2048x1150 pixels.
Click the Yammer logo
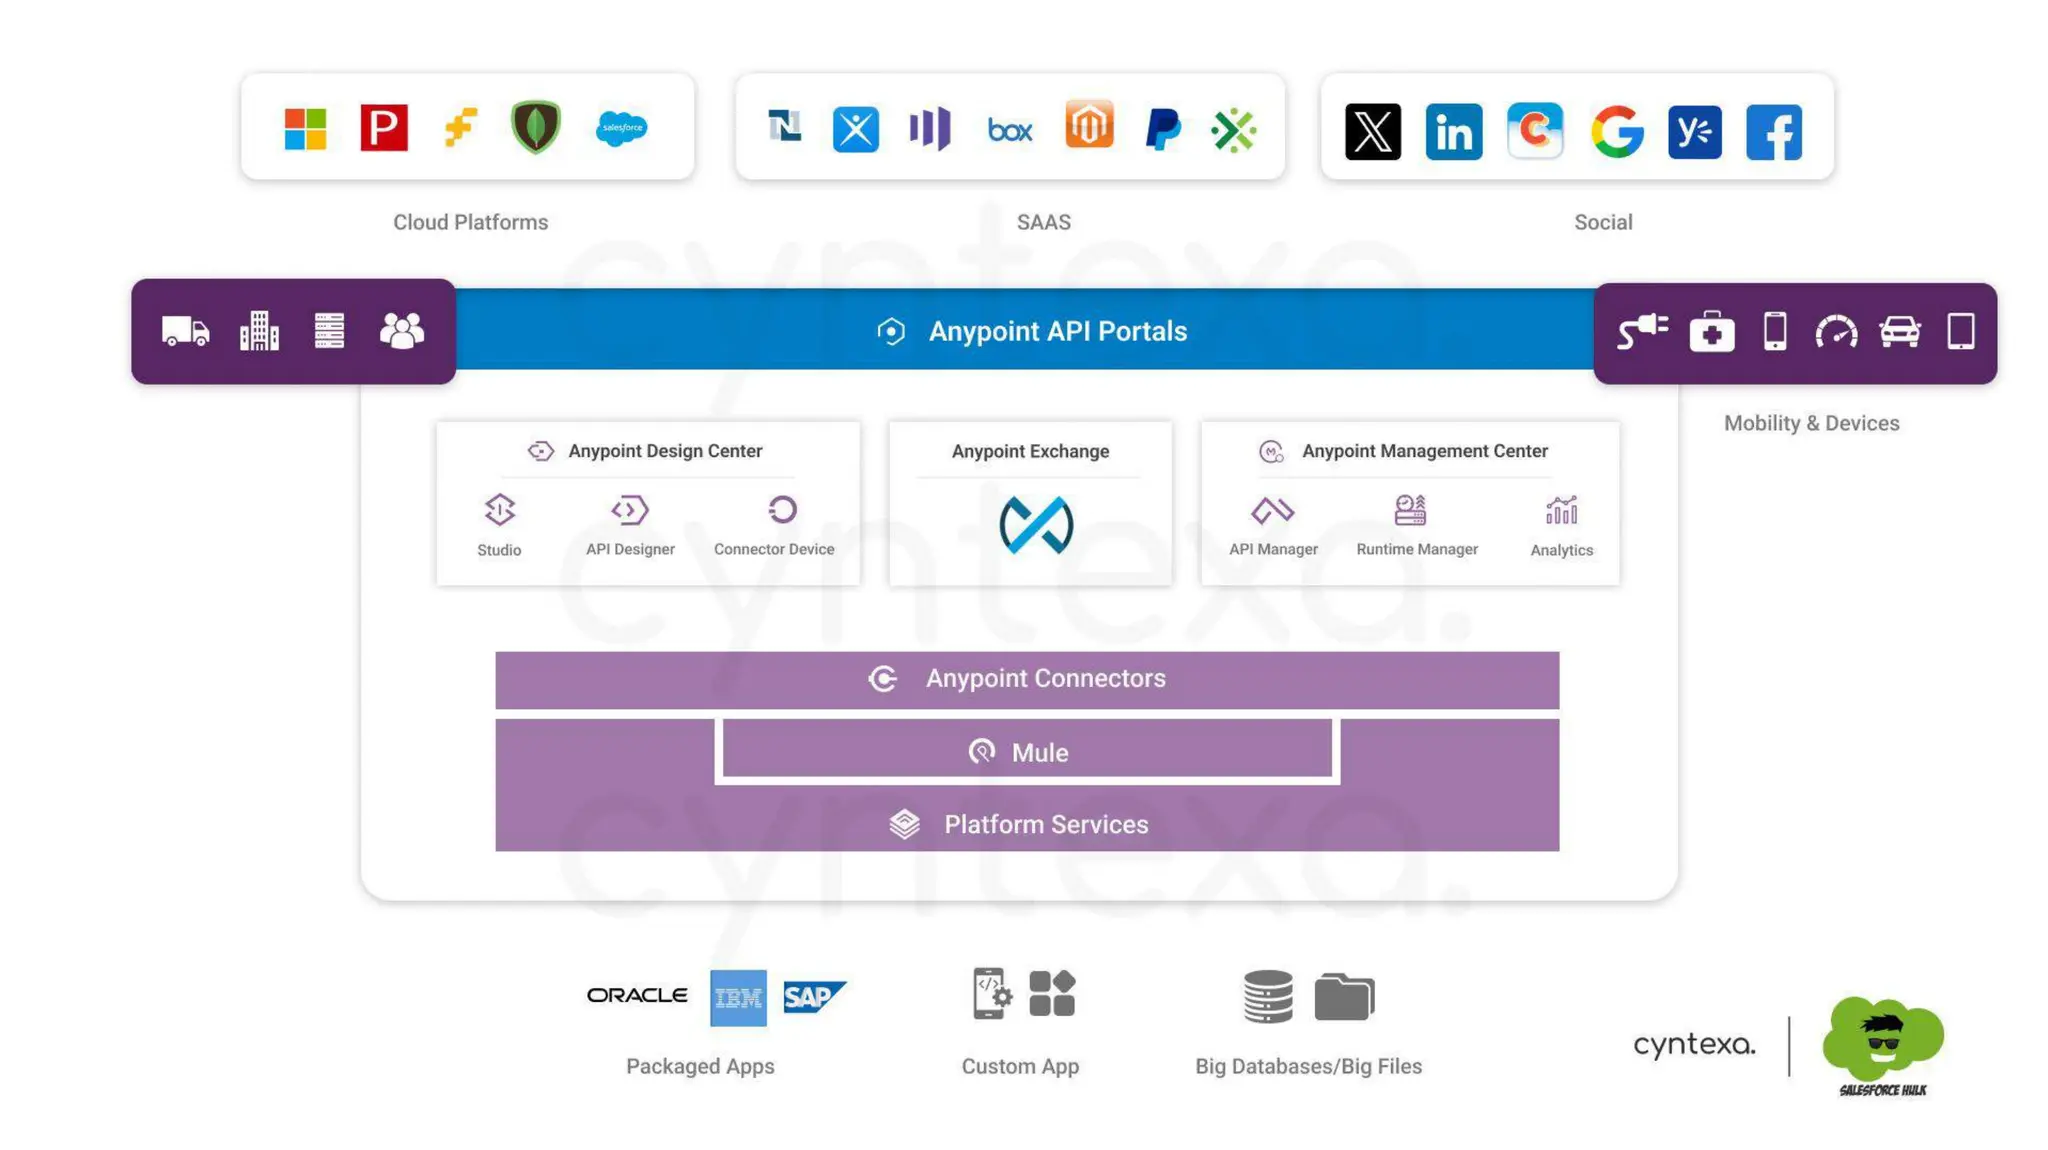click(1695, 131)
